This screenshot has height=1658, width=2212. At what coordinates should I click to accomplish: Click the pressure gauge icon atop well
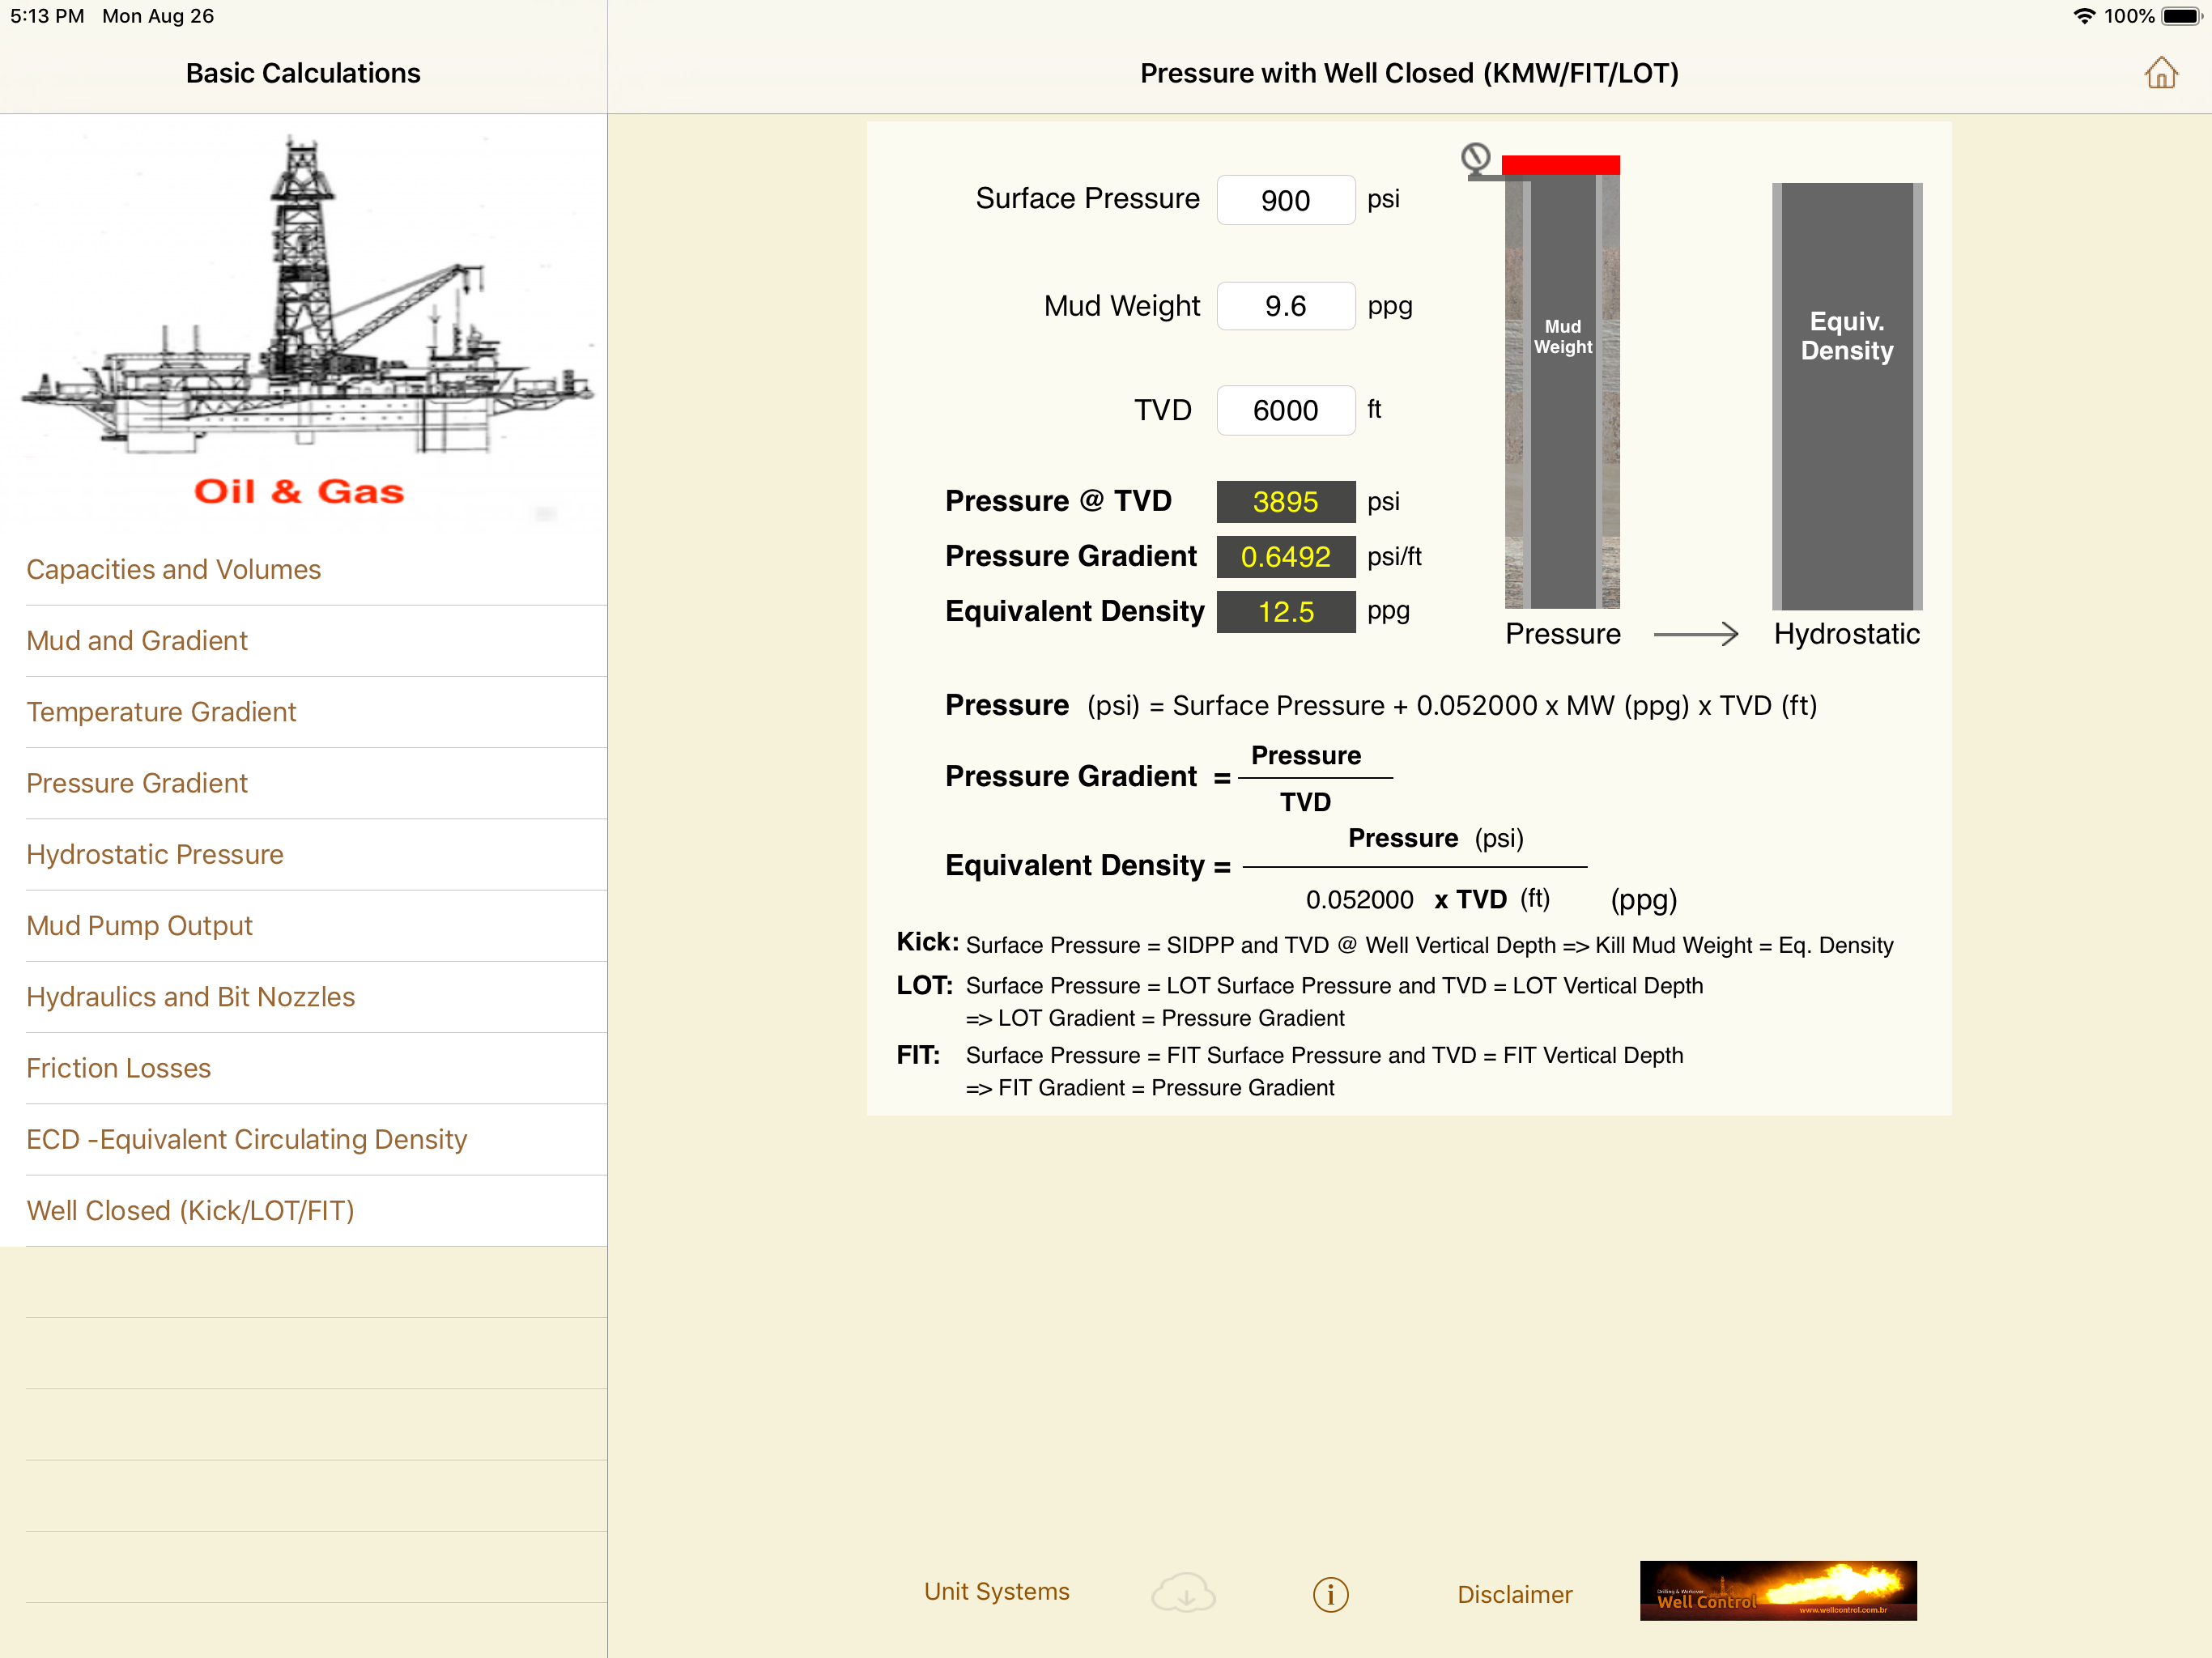(1476, 158)
